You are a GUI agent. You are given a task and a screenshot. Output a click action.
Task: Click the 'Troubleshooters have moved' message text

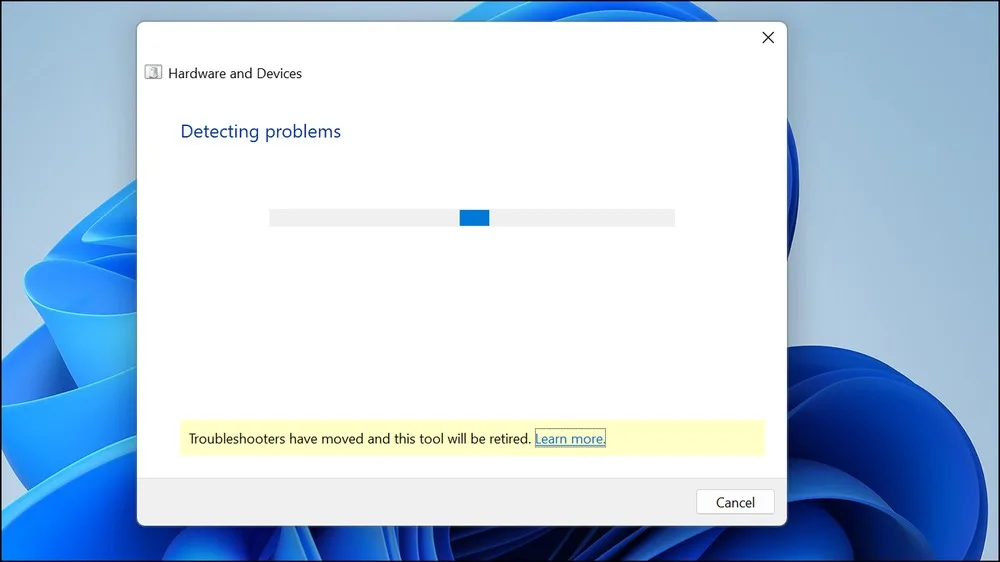pos(360,438)
